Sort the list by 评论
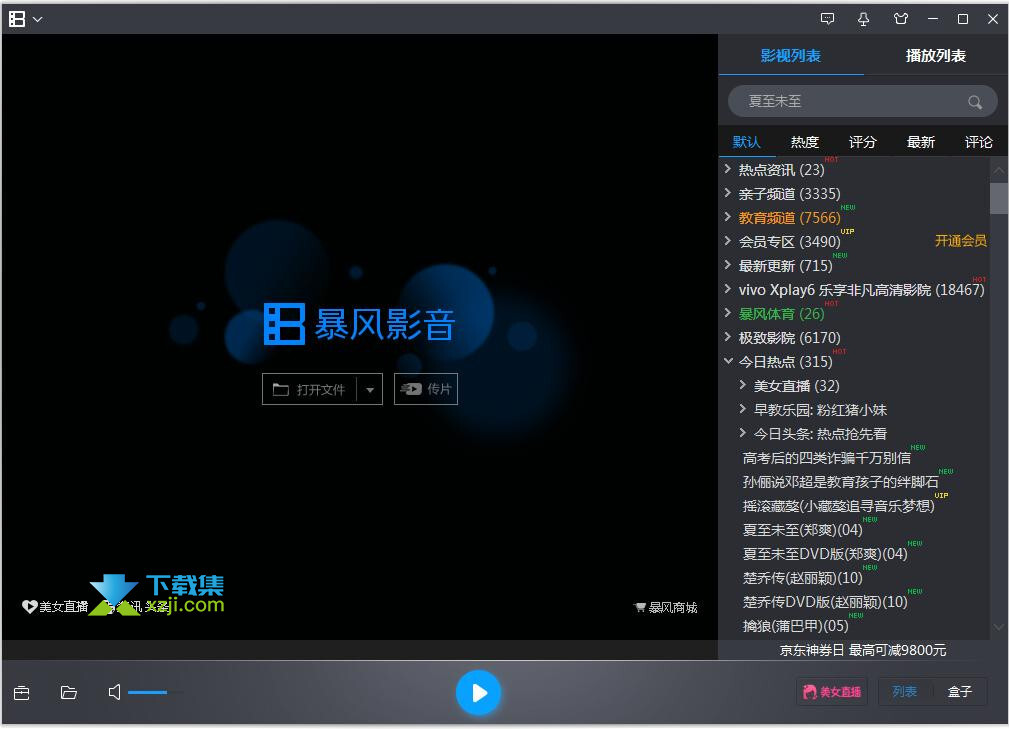Viewport: 1009px width, 729px height. (x=978, y=142)
